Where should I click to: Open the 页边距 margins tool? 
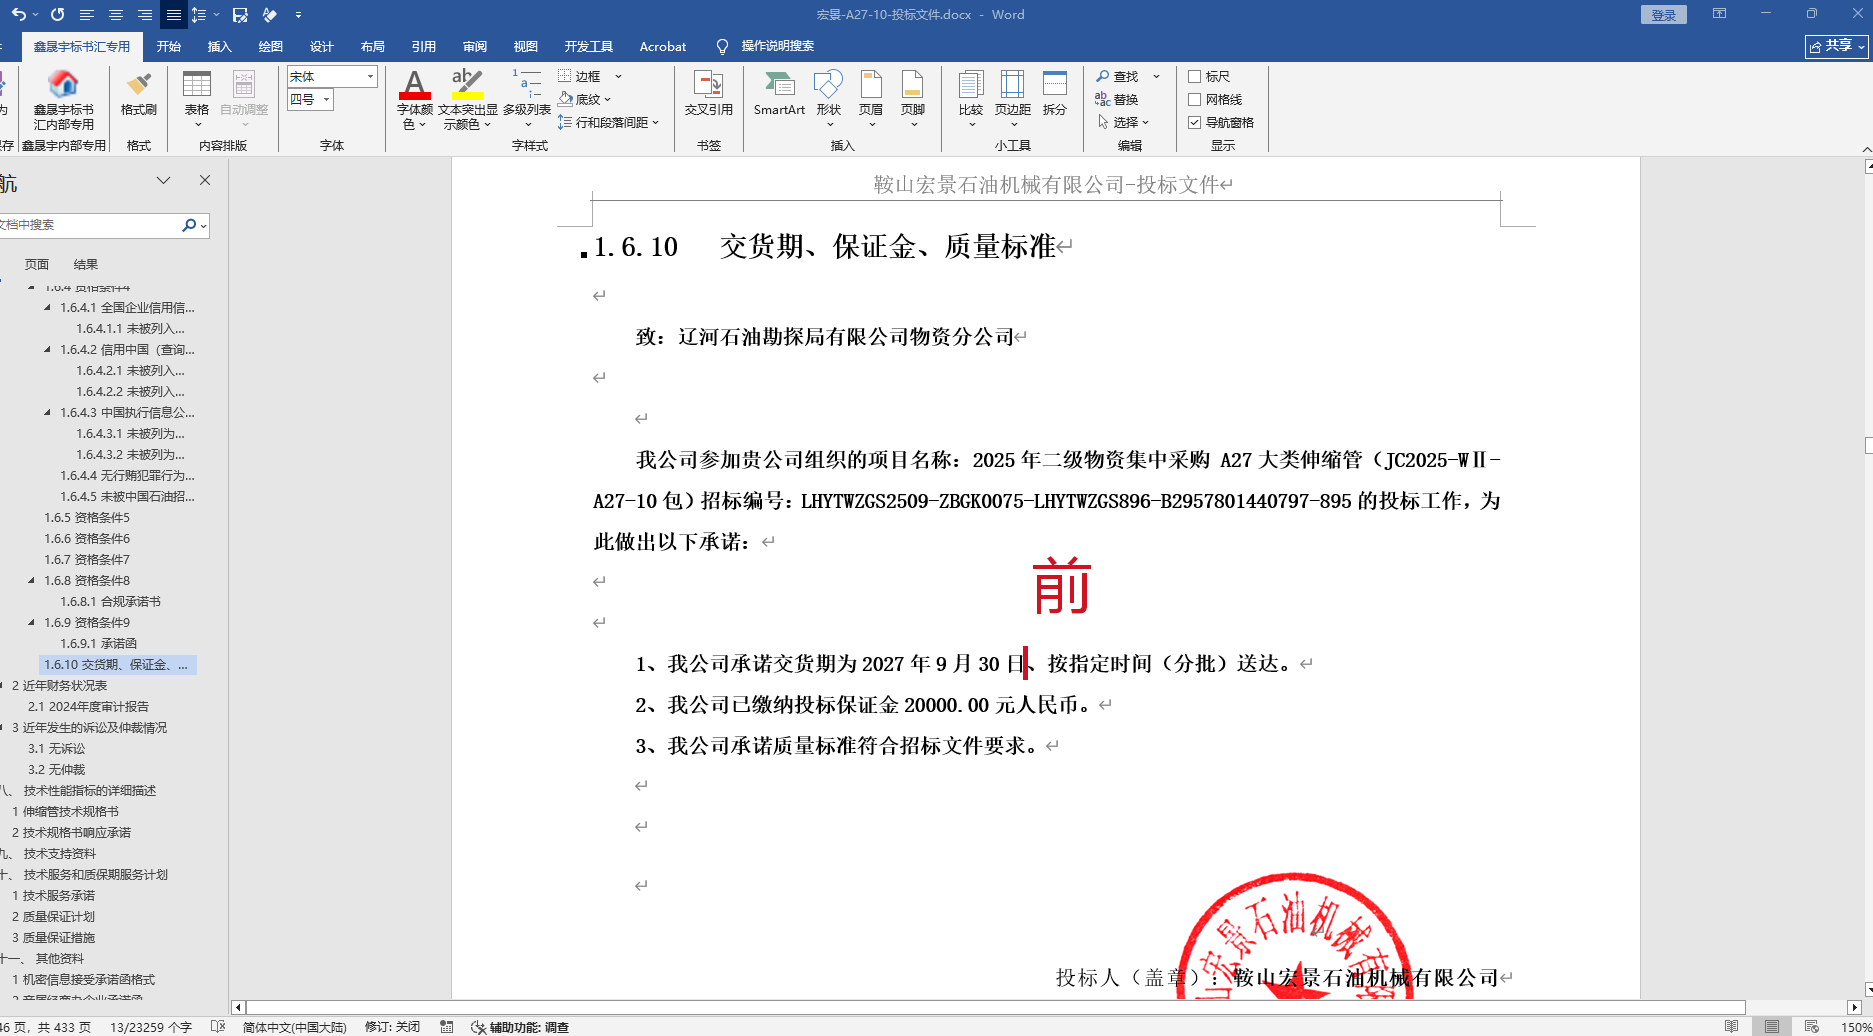[x=1013, y=97]
